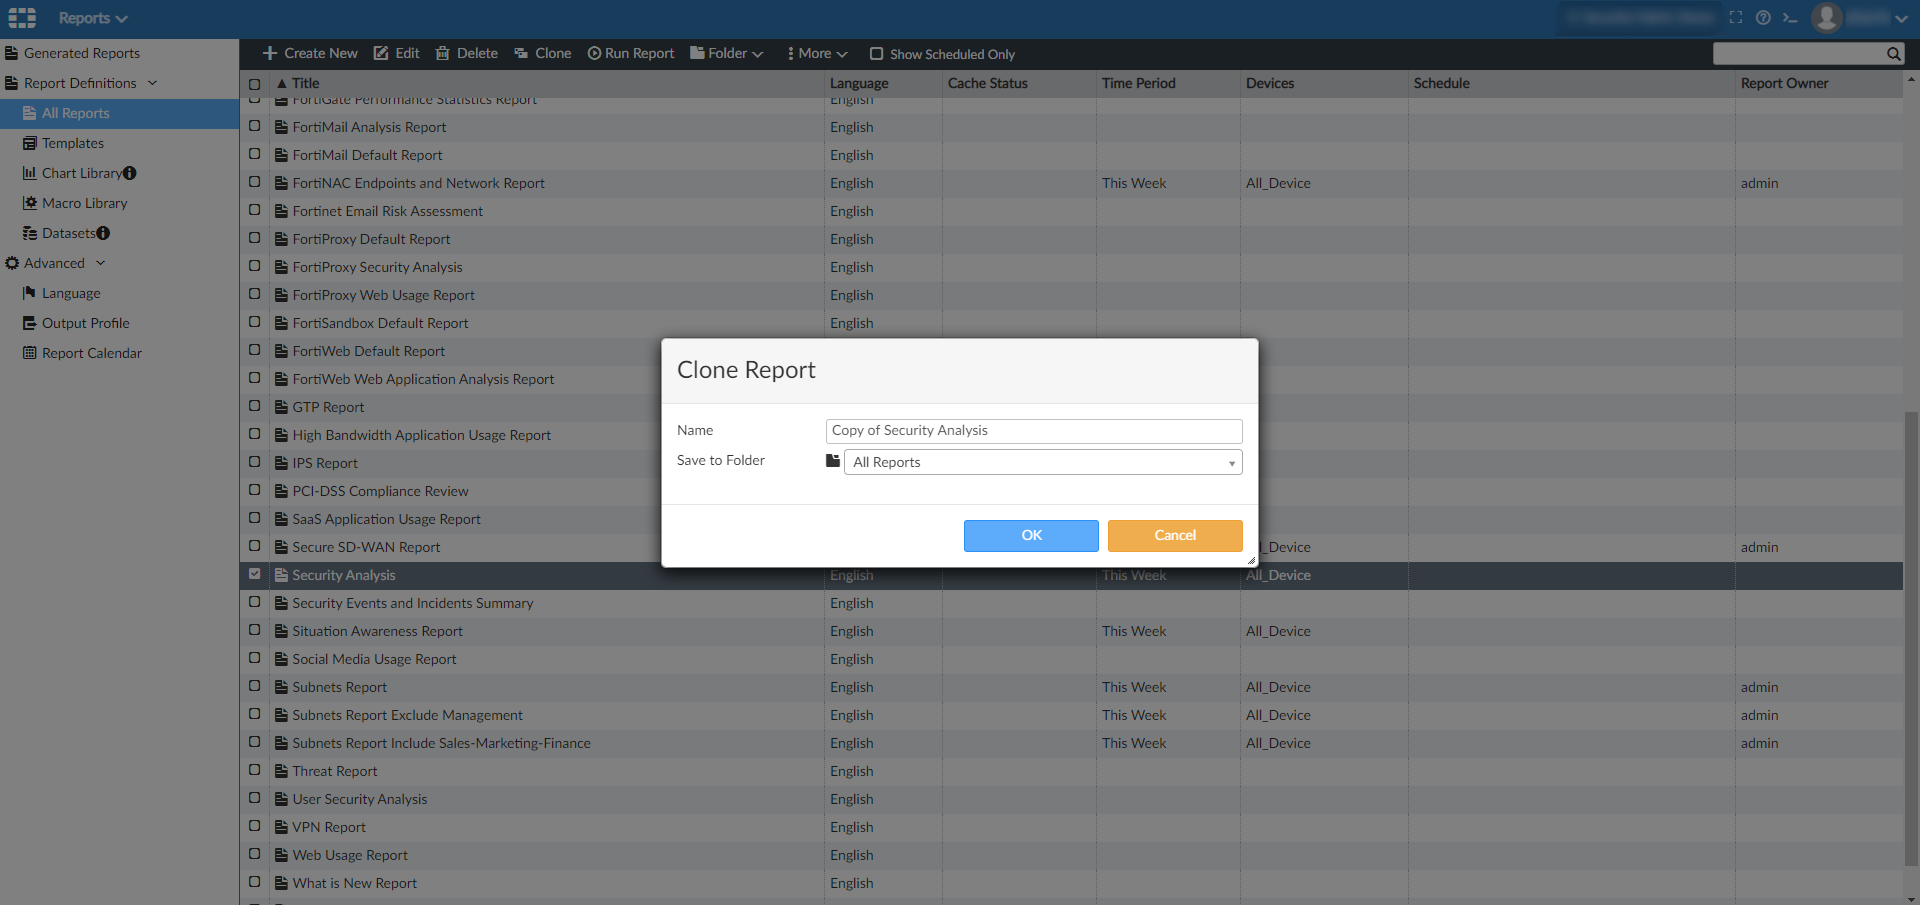Click the user avatar icon
The image size is (1920, 905).
[x=1827, y=17]
